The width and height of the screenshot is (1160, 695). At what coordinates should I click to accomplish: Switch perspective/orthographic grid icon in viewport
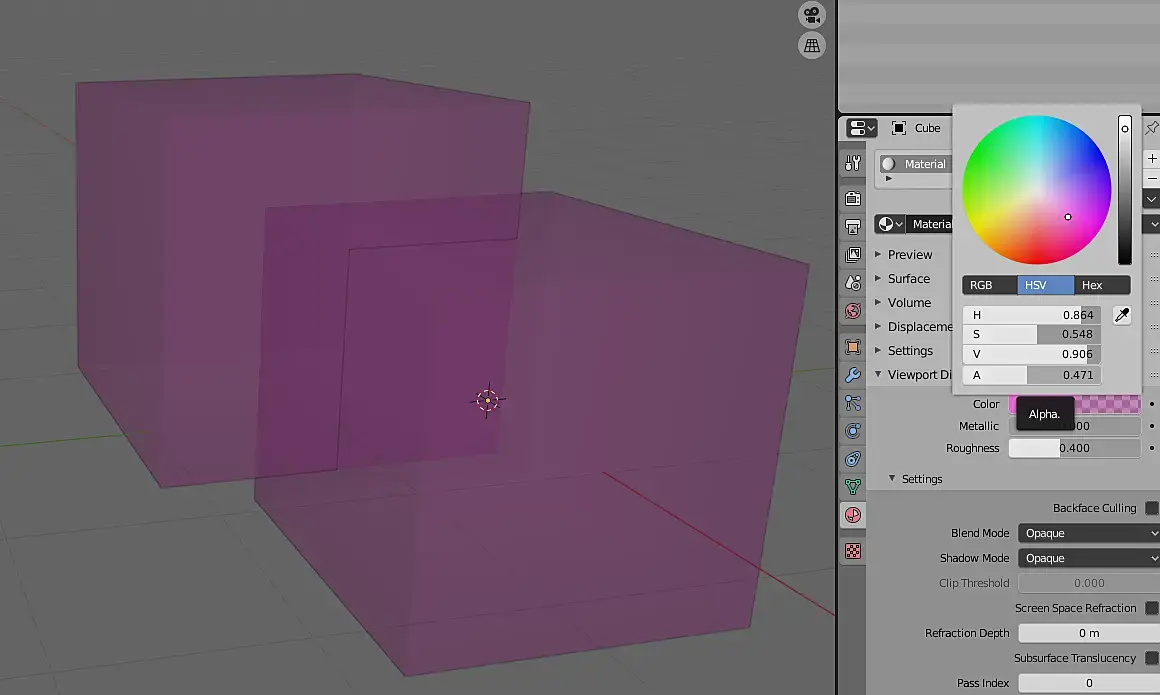[812, 46]
